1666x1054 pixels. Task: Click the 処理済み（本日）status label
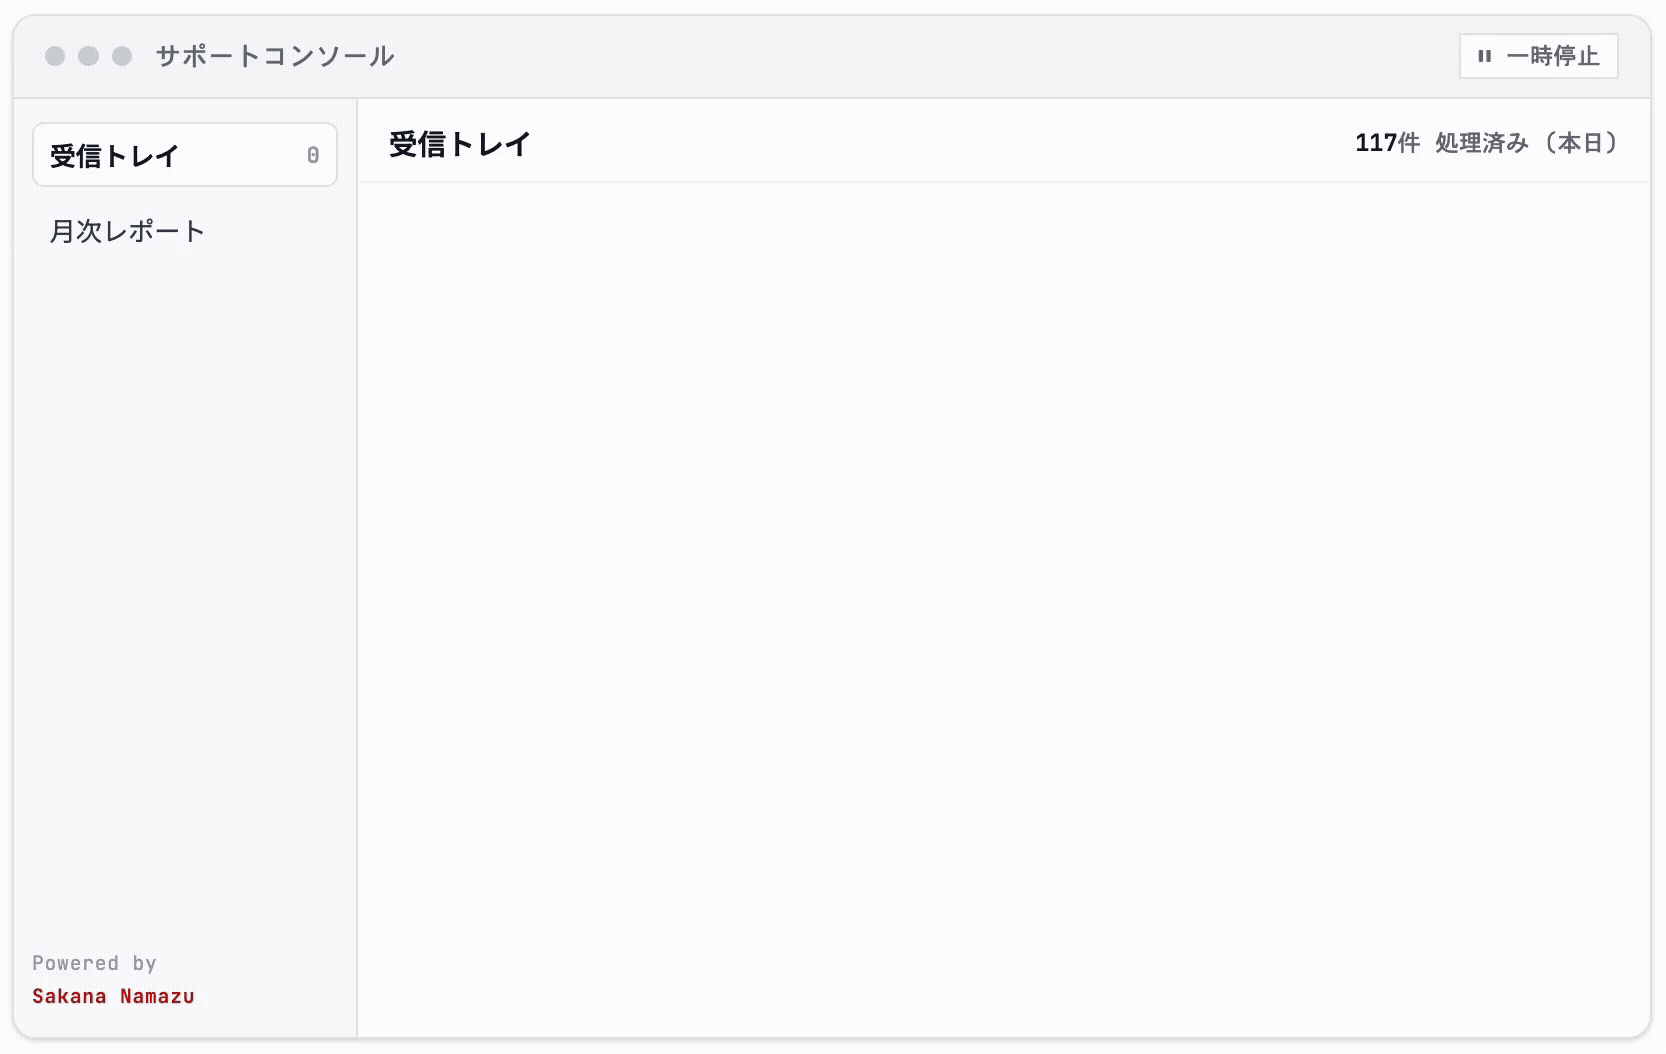[x=1526, y=143]
